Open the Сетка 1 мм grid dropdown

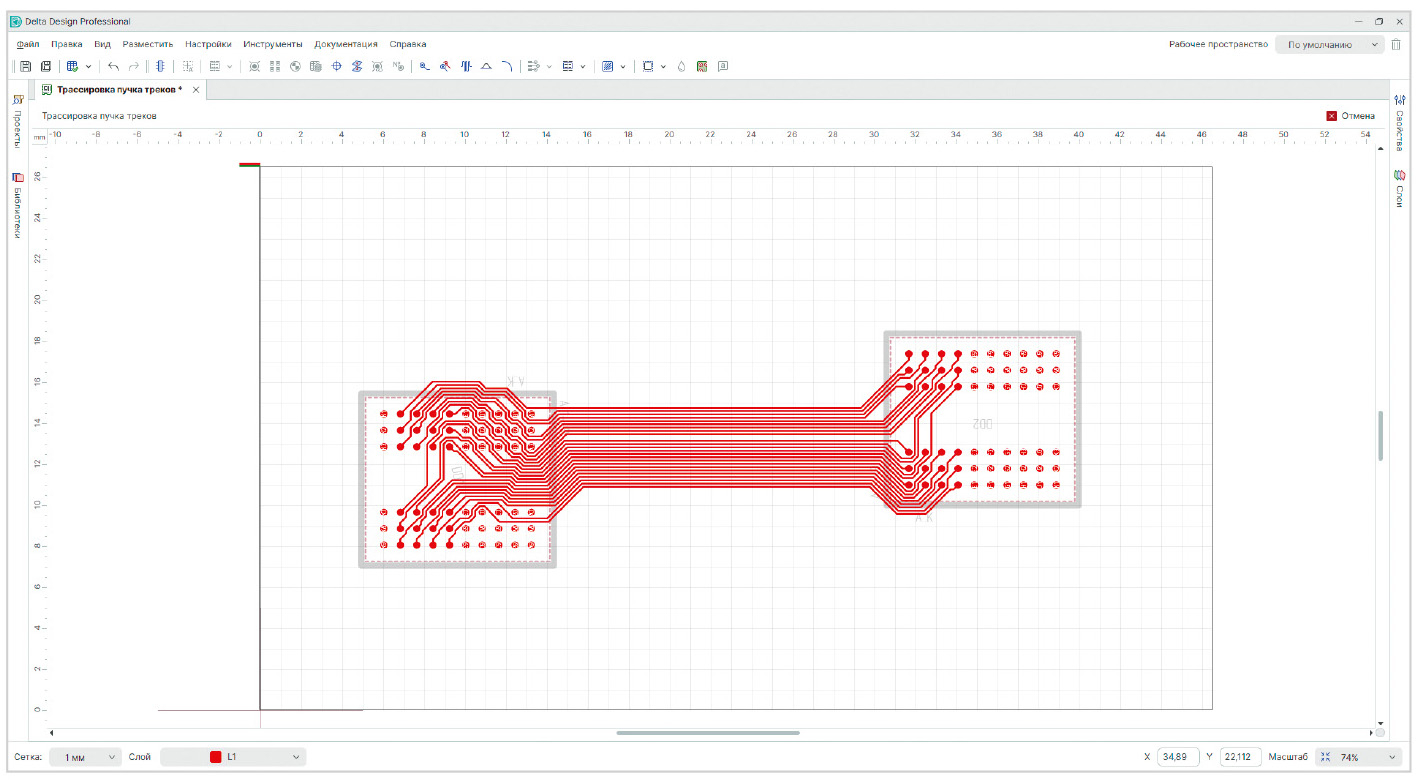pyautogui.click(x=85, y=757)
